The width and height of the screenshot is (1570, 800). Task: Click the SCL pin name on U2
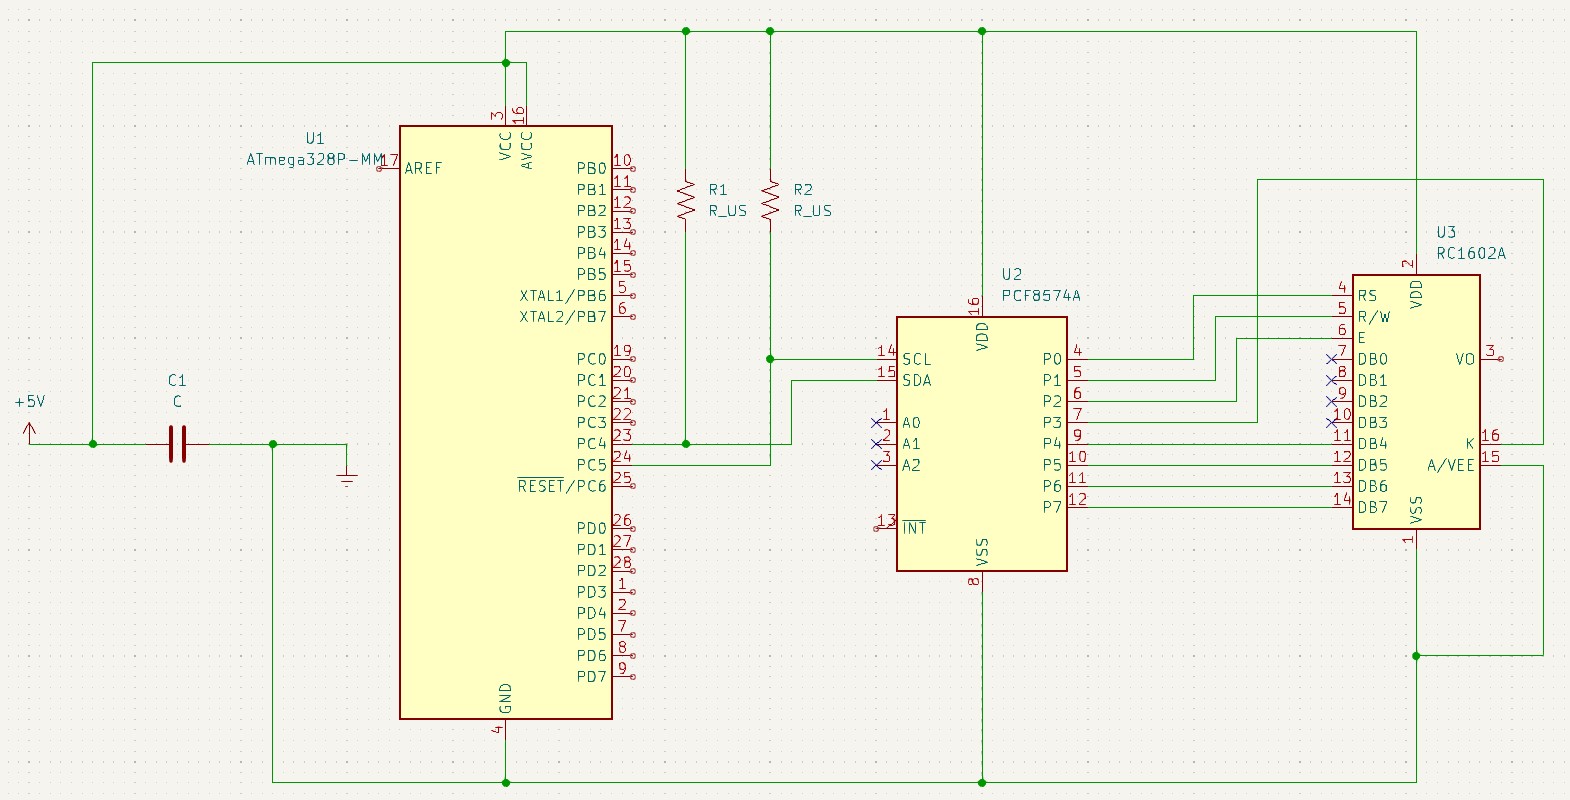tap(916, 359)
